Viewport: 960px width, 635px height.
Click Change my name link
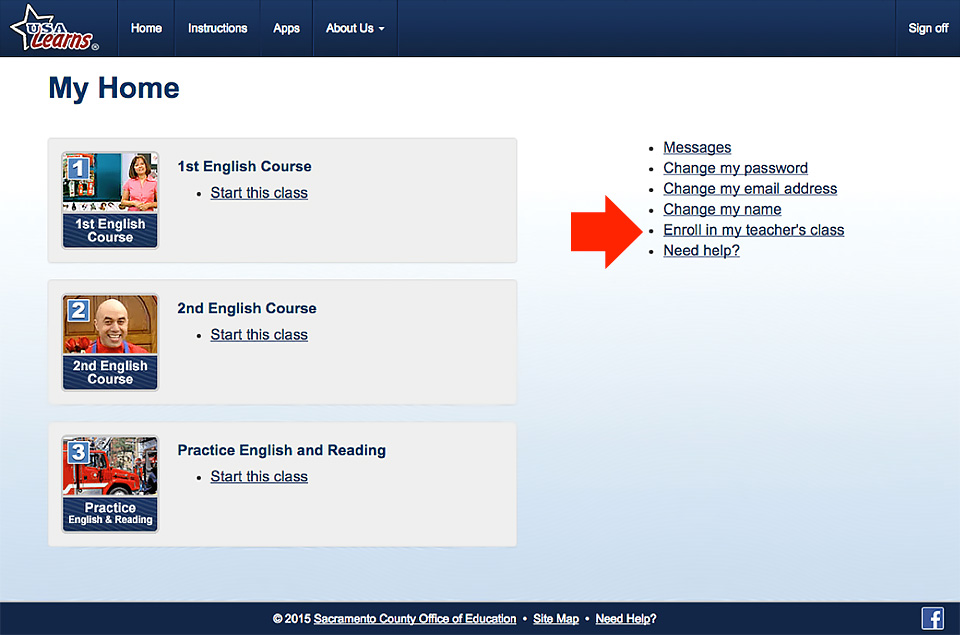coord(722,209)
